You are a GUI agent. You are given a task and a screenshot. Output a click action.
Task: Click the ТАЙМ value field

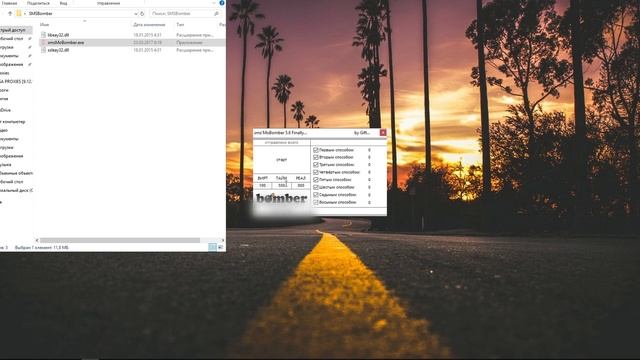click(282, 185)
